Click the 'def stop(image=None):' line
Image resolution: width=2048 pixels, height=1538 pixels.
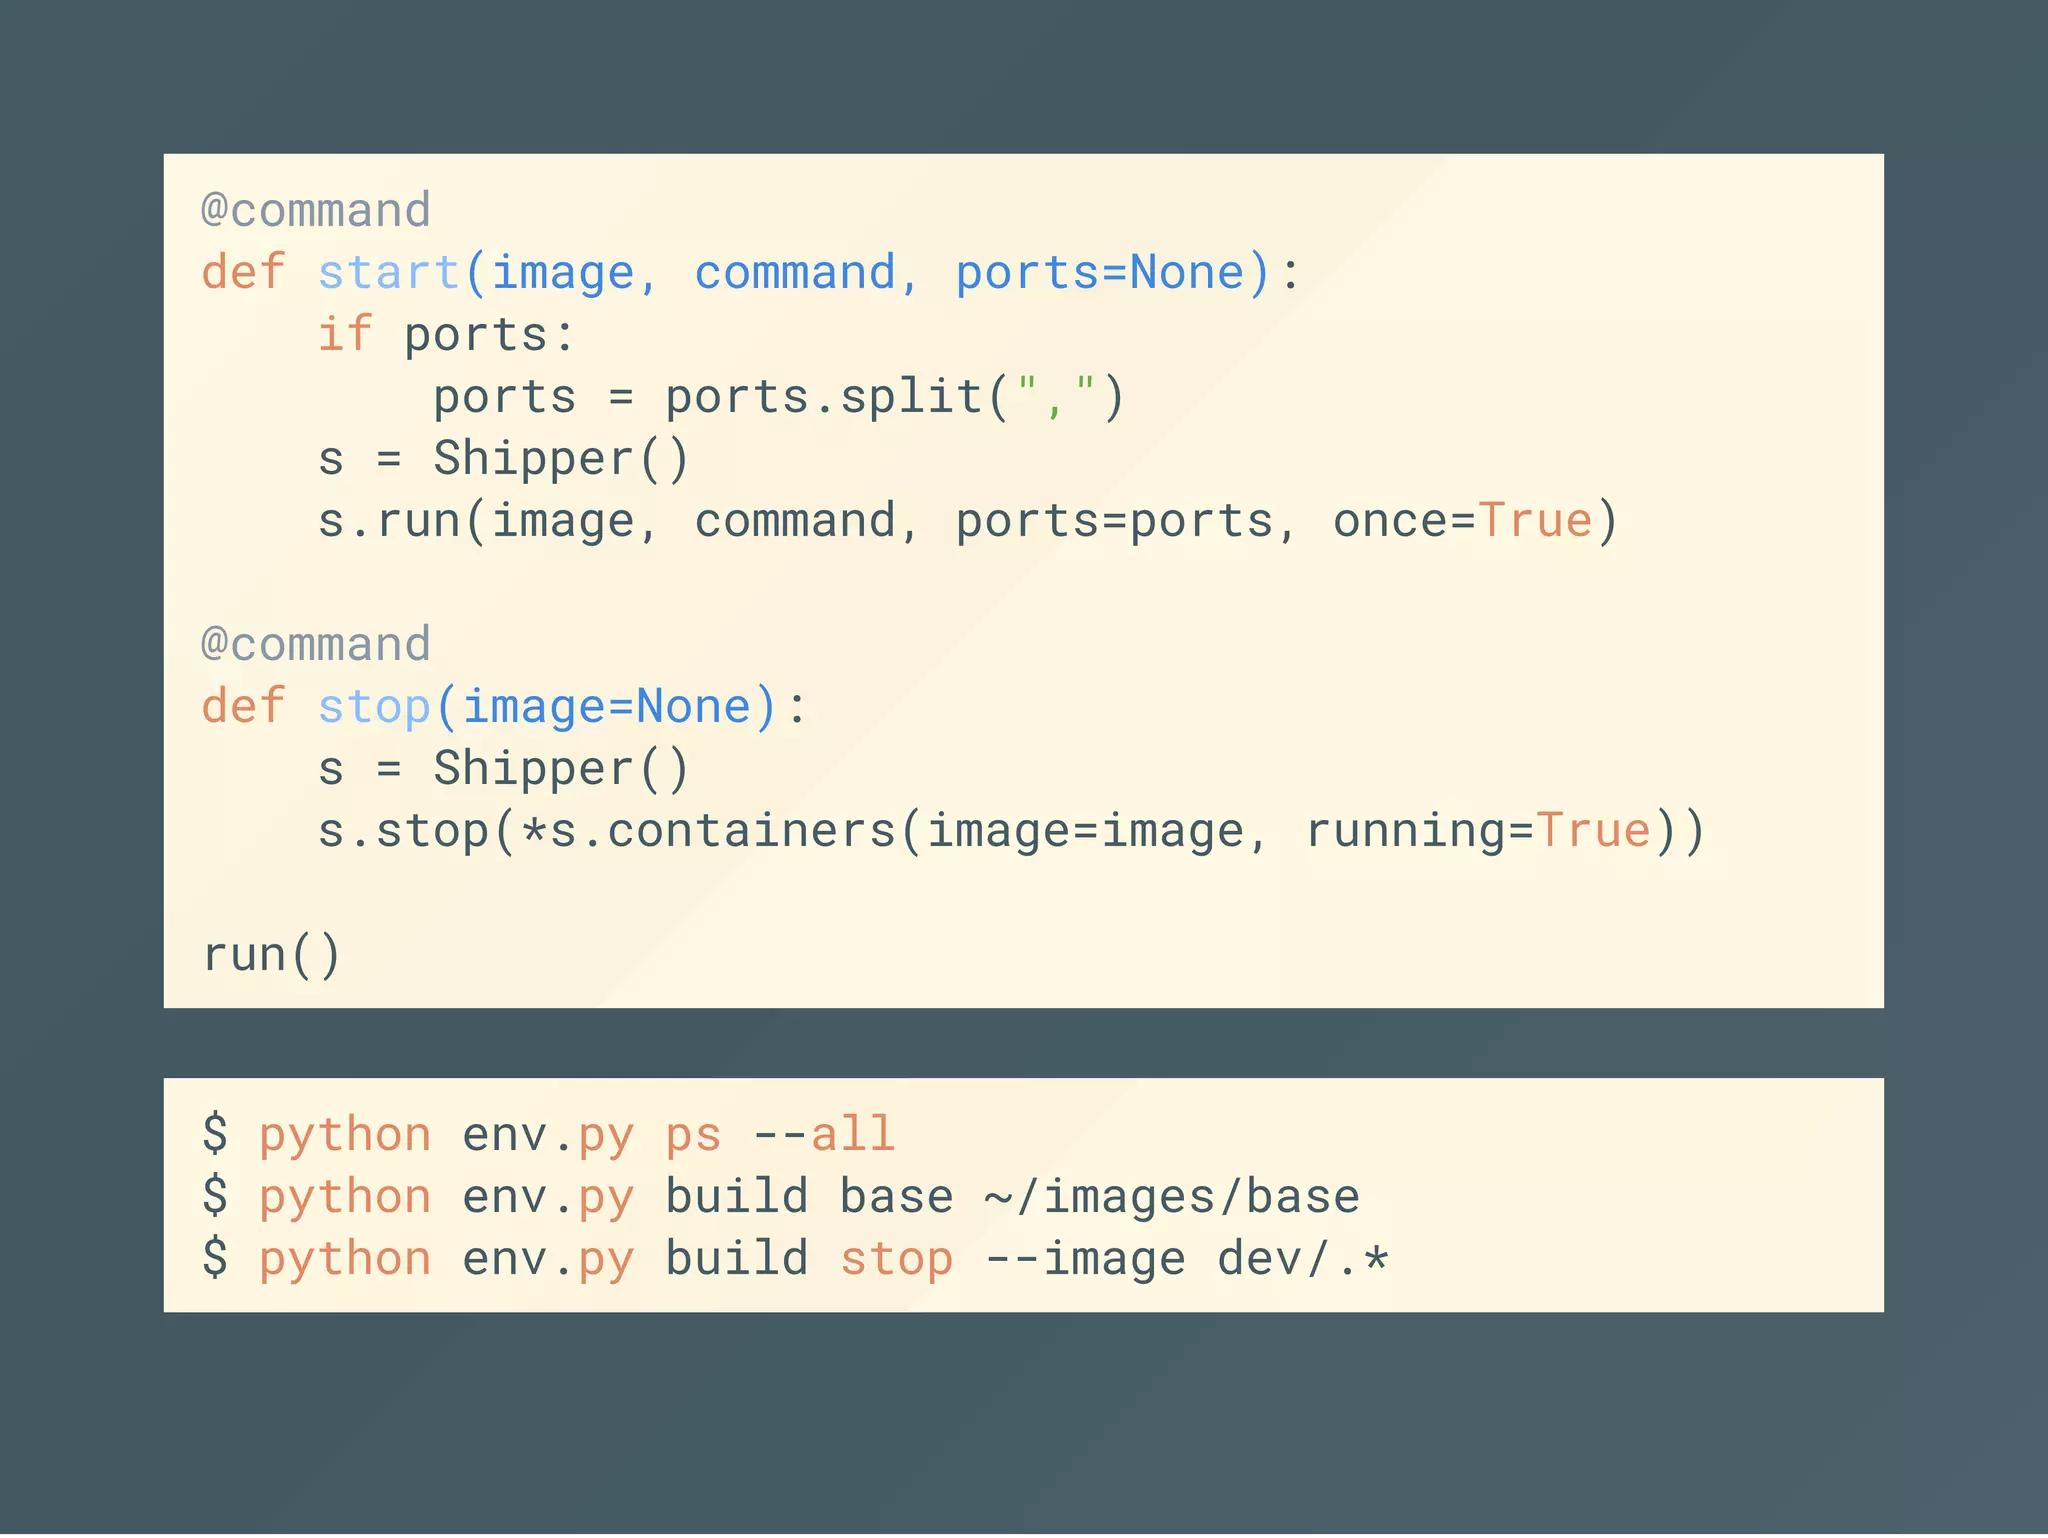504,707
